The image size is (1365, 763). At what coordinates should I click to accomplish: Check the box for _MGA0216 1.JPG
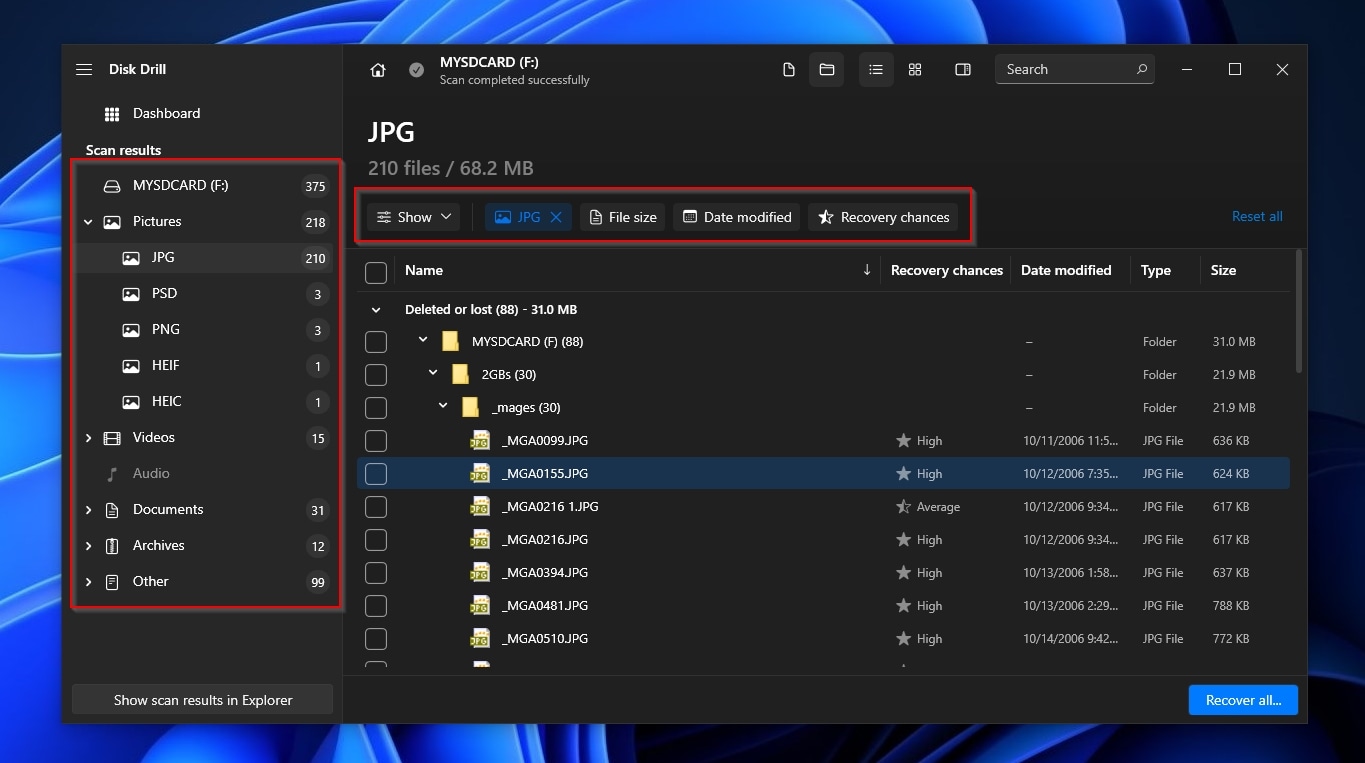[x=376, y=507]
